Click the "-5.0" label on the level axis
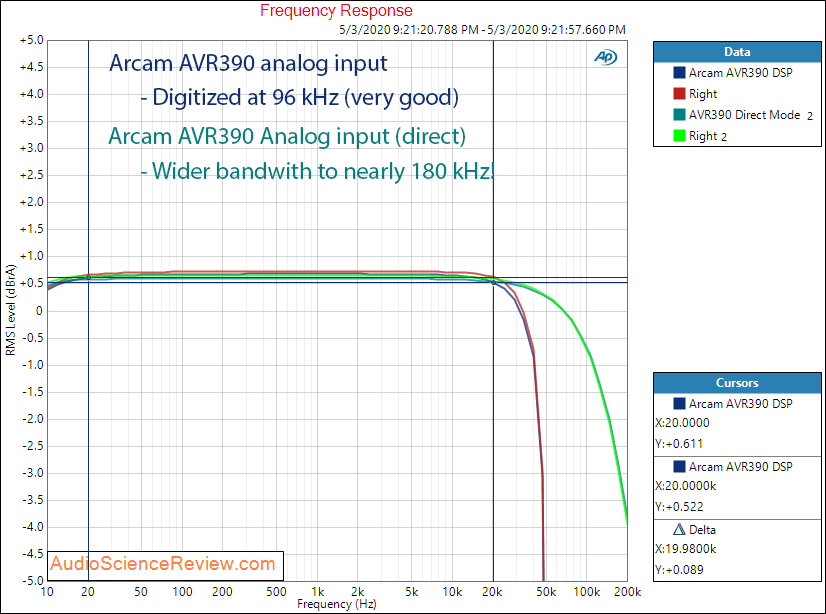 (x=33, y=580)
